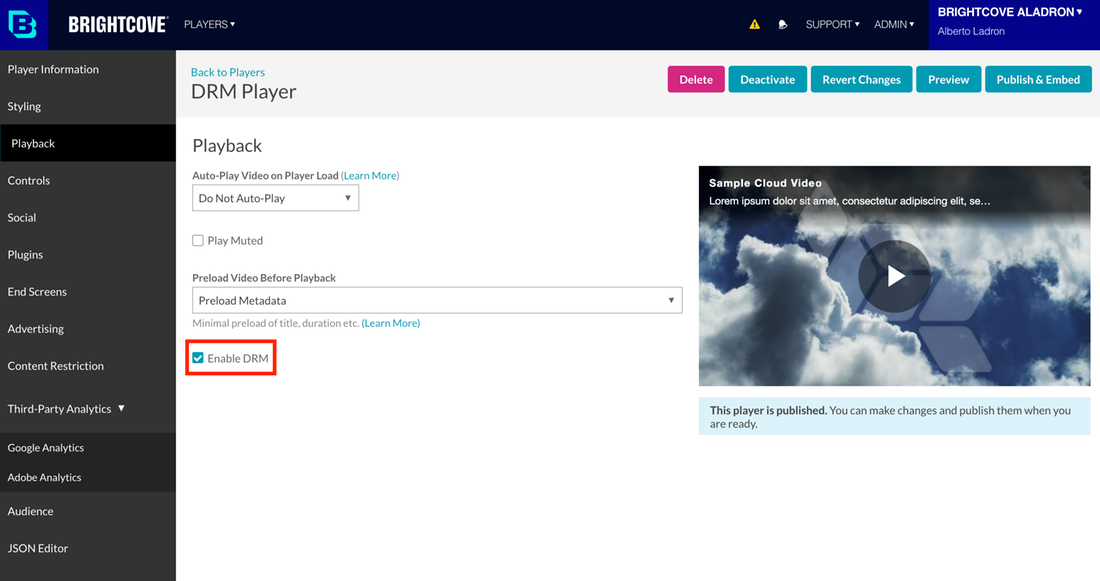The image size is (1100, 581).
Task: Follow the Back to Players link
Action: coord(228,72)
